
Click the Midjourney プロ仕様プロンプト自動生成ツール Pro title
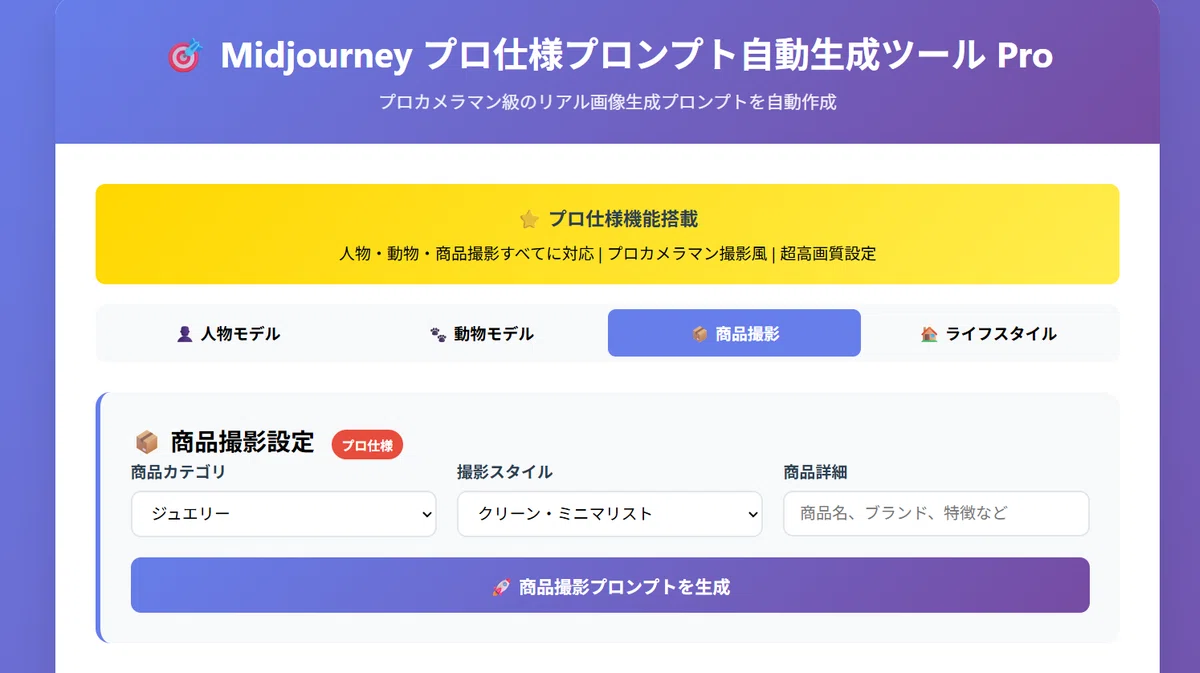[x=637, y=56]
